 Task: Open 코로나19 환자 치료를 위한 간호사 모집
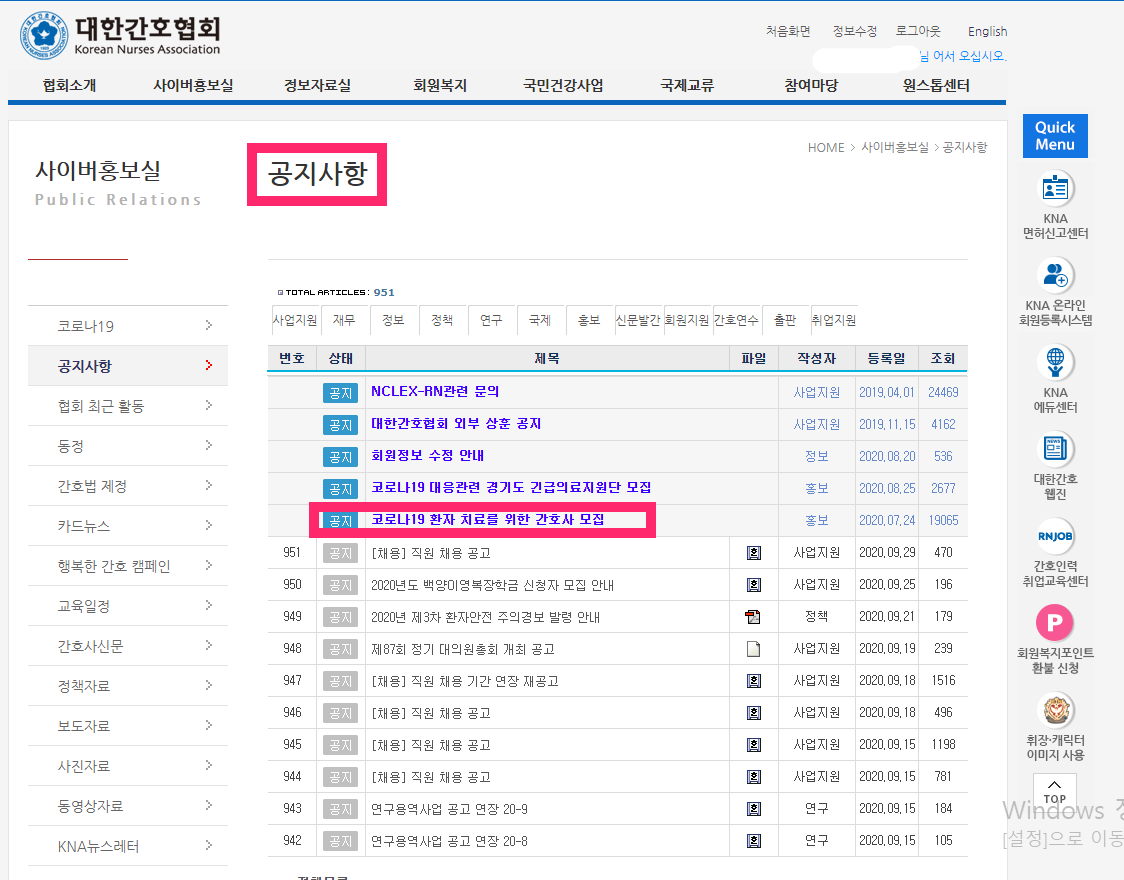487,520
